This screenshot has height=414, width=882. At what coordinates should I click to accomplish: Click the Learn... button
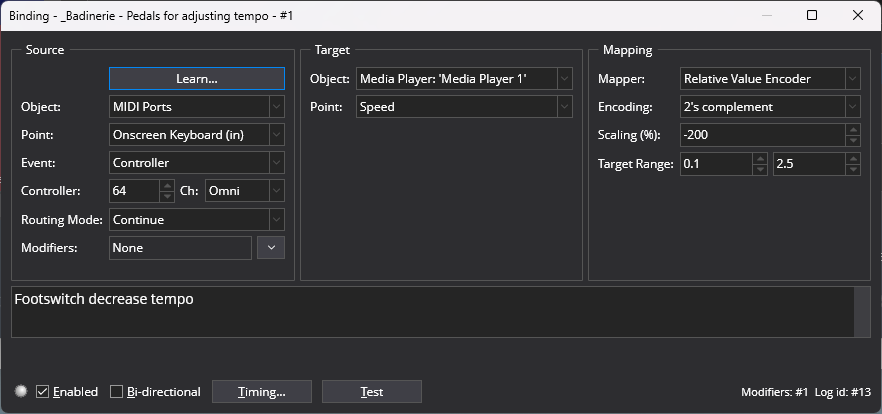coord(196,78)
